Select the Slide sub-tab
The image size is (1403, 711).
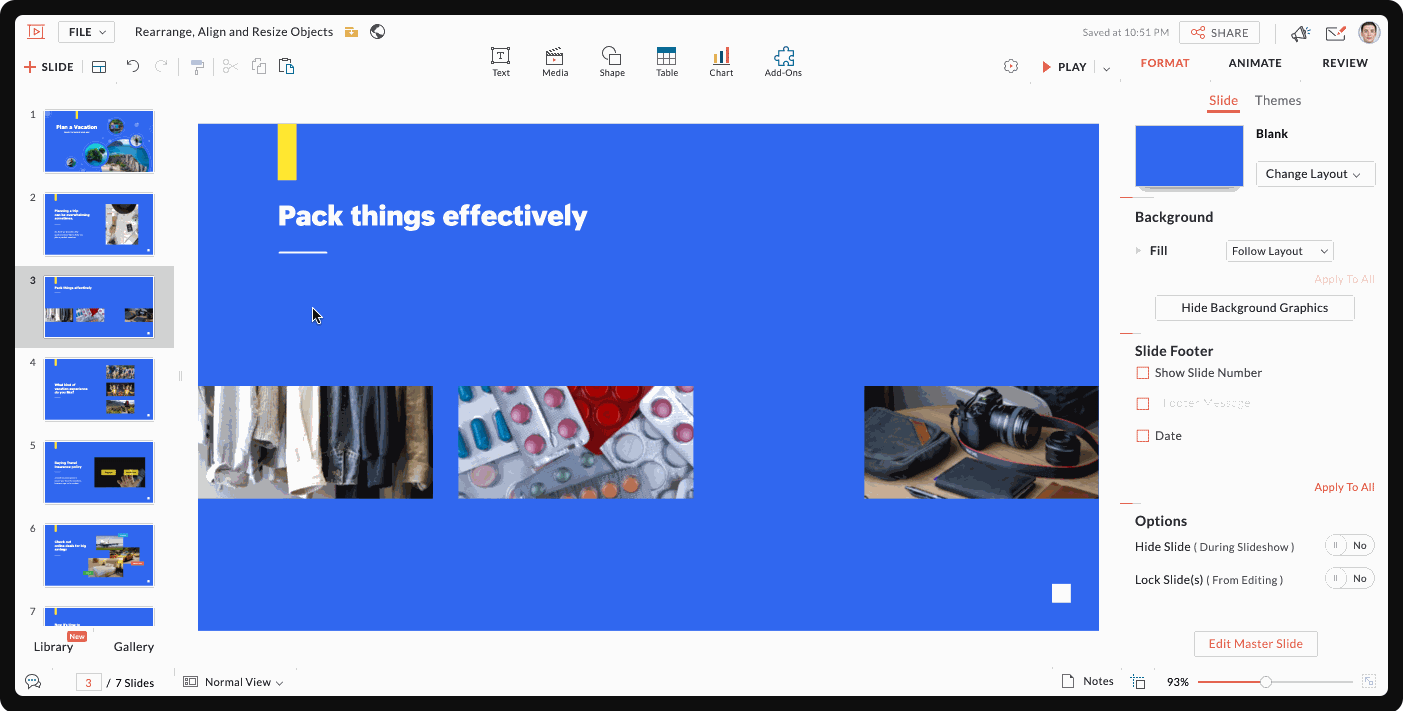[x=1223, y=100]
